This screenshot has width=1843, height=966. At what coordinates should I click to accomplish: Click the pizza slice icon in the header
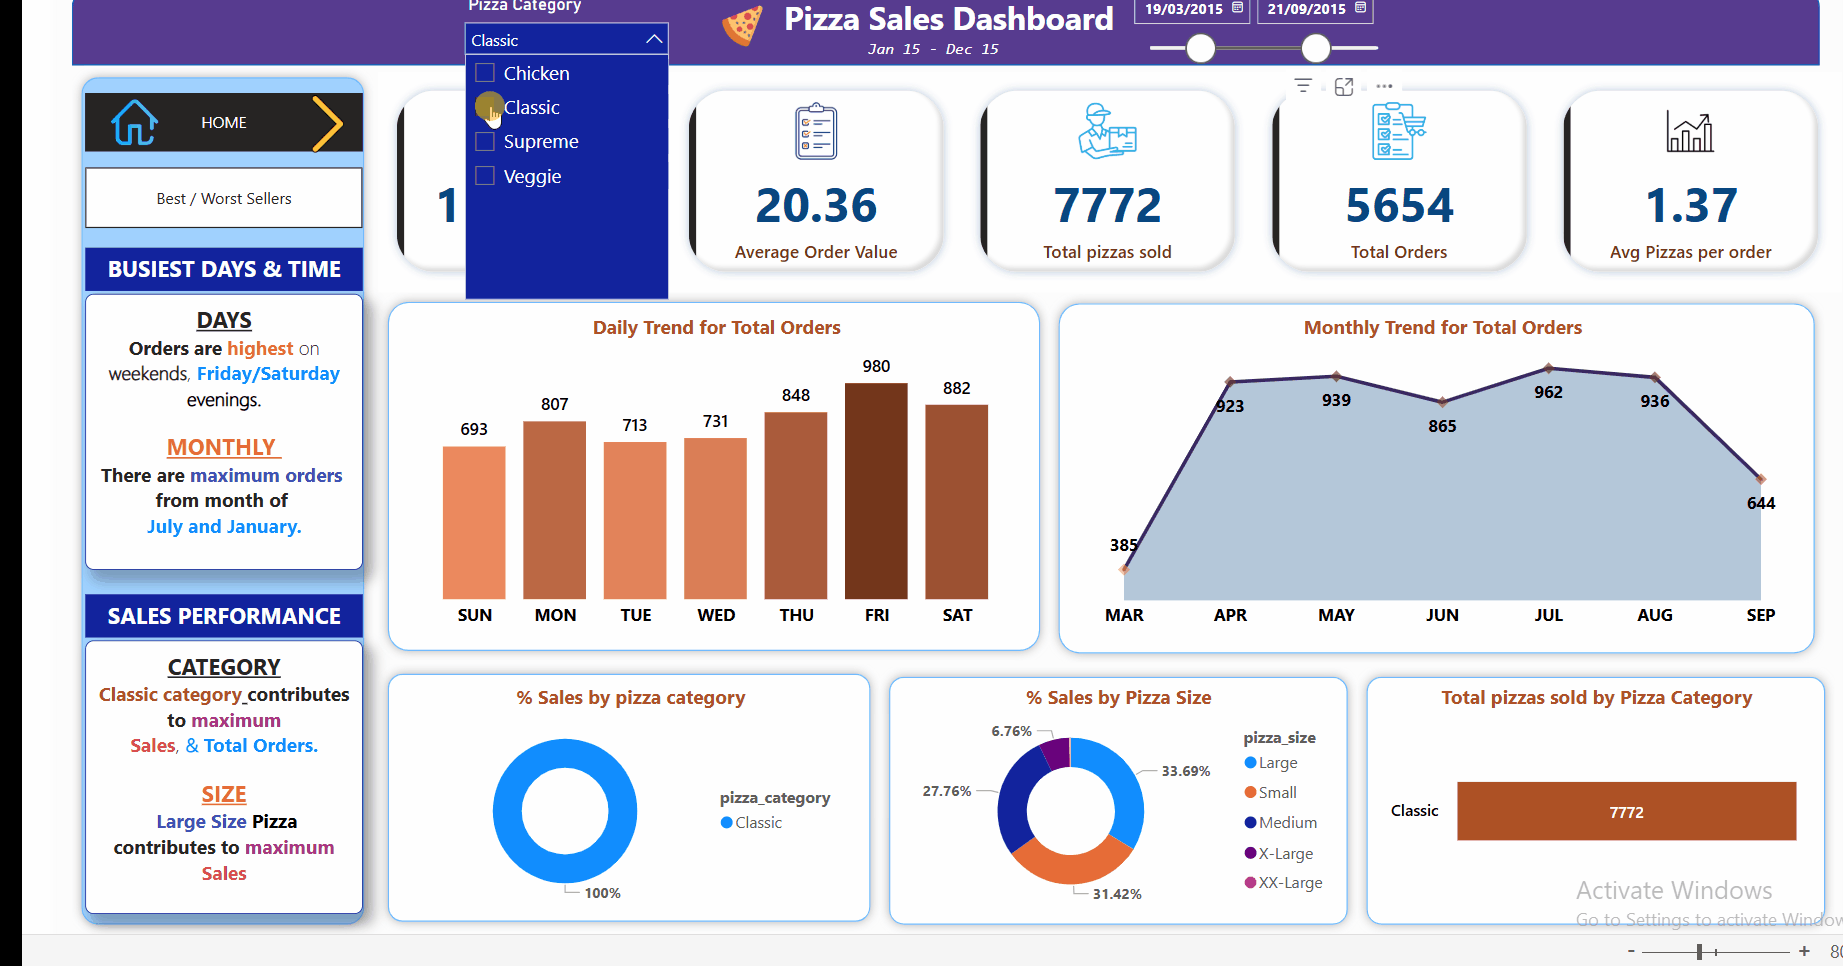point(741,23)
